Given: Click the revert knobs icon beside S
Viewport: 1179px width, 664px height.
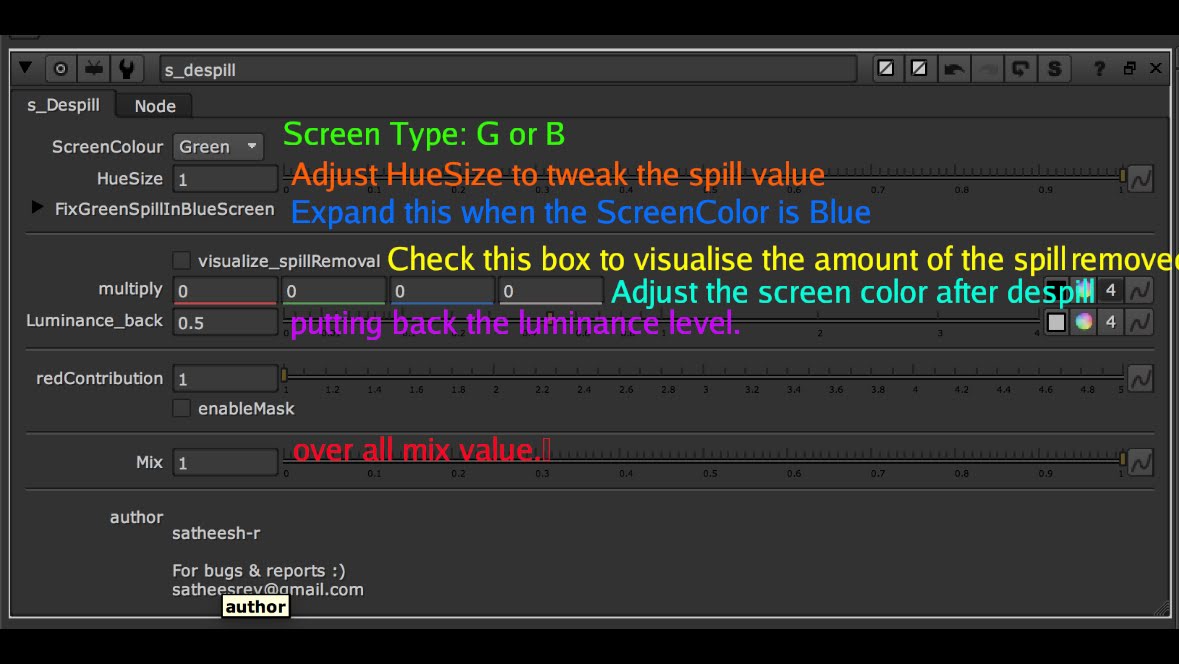Looking at the screenshot, I should tap(1020, 69).
